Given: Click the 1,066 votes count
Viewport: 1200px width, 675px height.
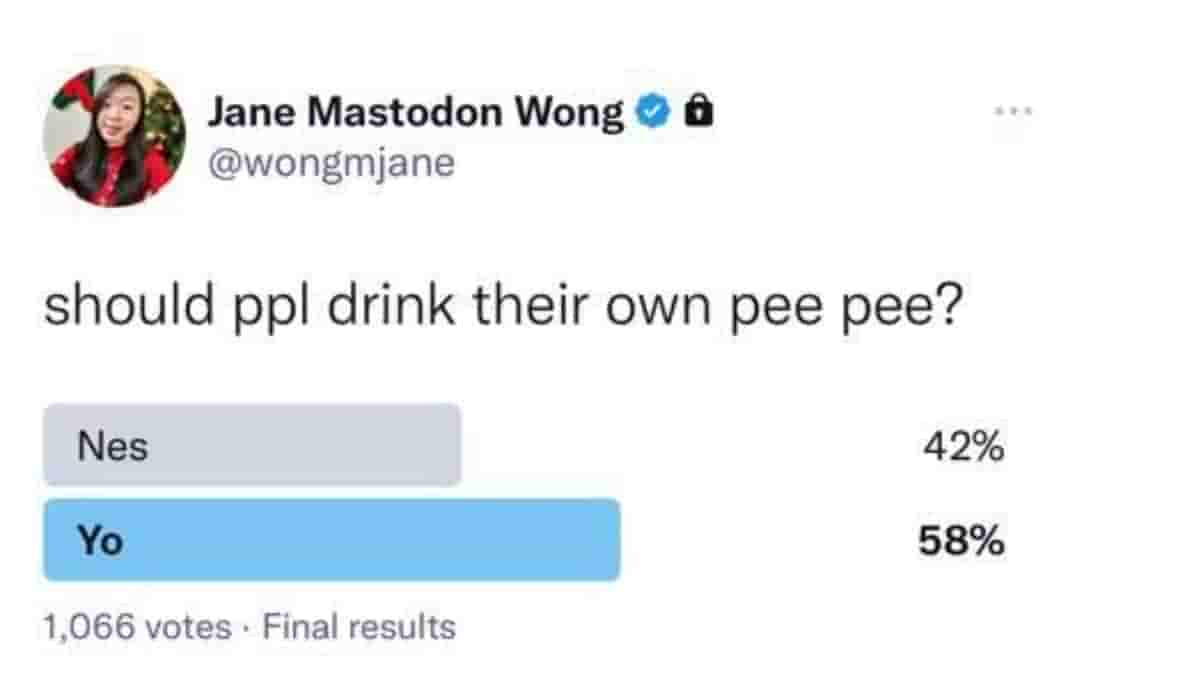Looking at the screenshot, I should click(137, 628).
